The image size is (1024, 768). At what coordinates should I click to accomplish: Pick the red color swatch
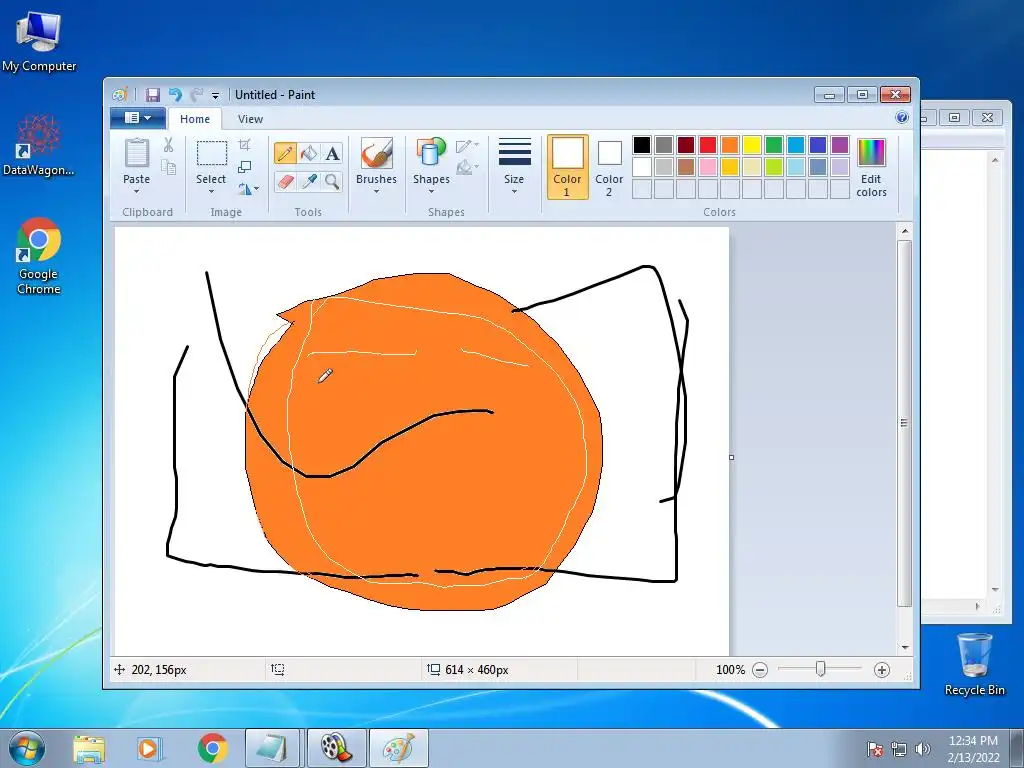[708, 145]
